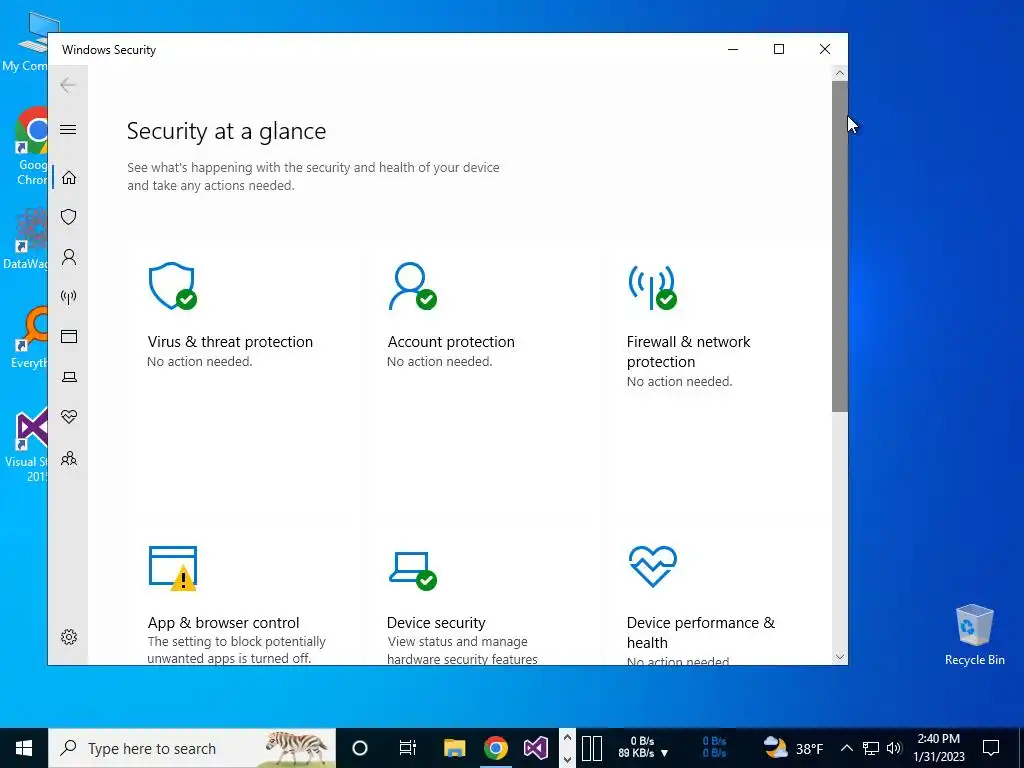Maximize the Windows Security window
Screen dimensions: 1024x768
click(778, 49)
